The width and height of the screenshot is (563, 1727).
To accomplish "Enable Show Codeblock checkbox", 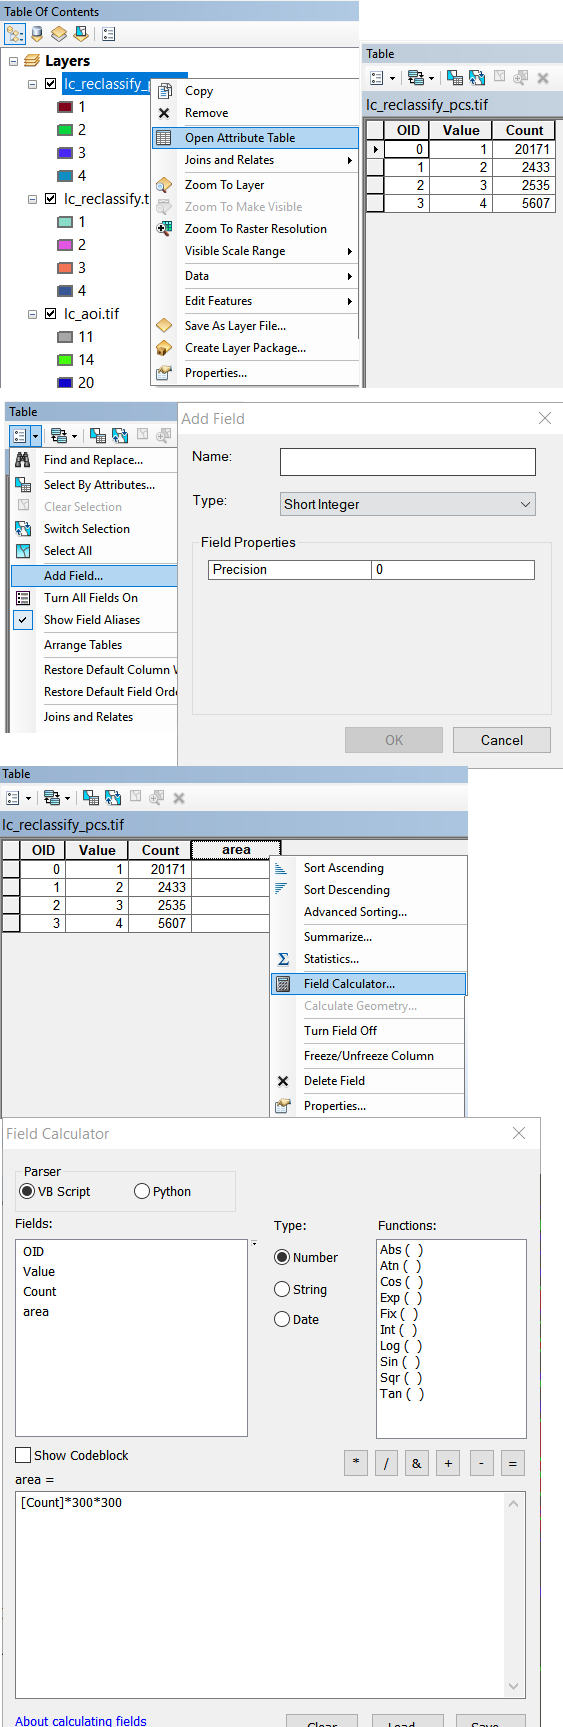I will click(23, 1455).
